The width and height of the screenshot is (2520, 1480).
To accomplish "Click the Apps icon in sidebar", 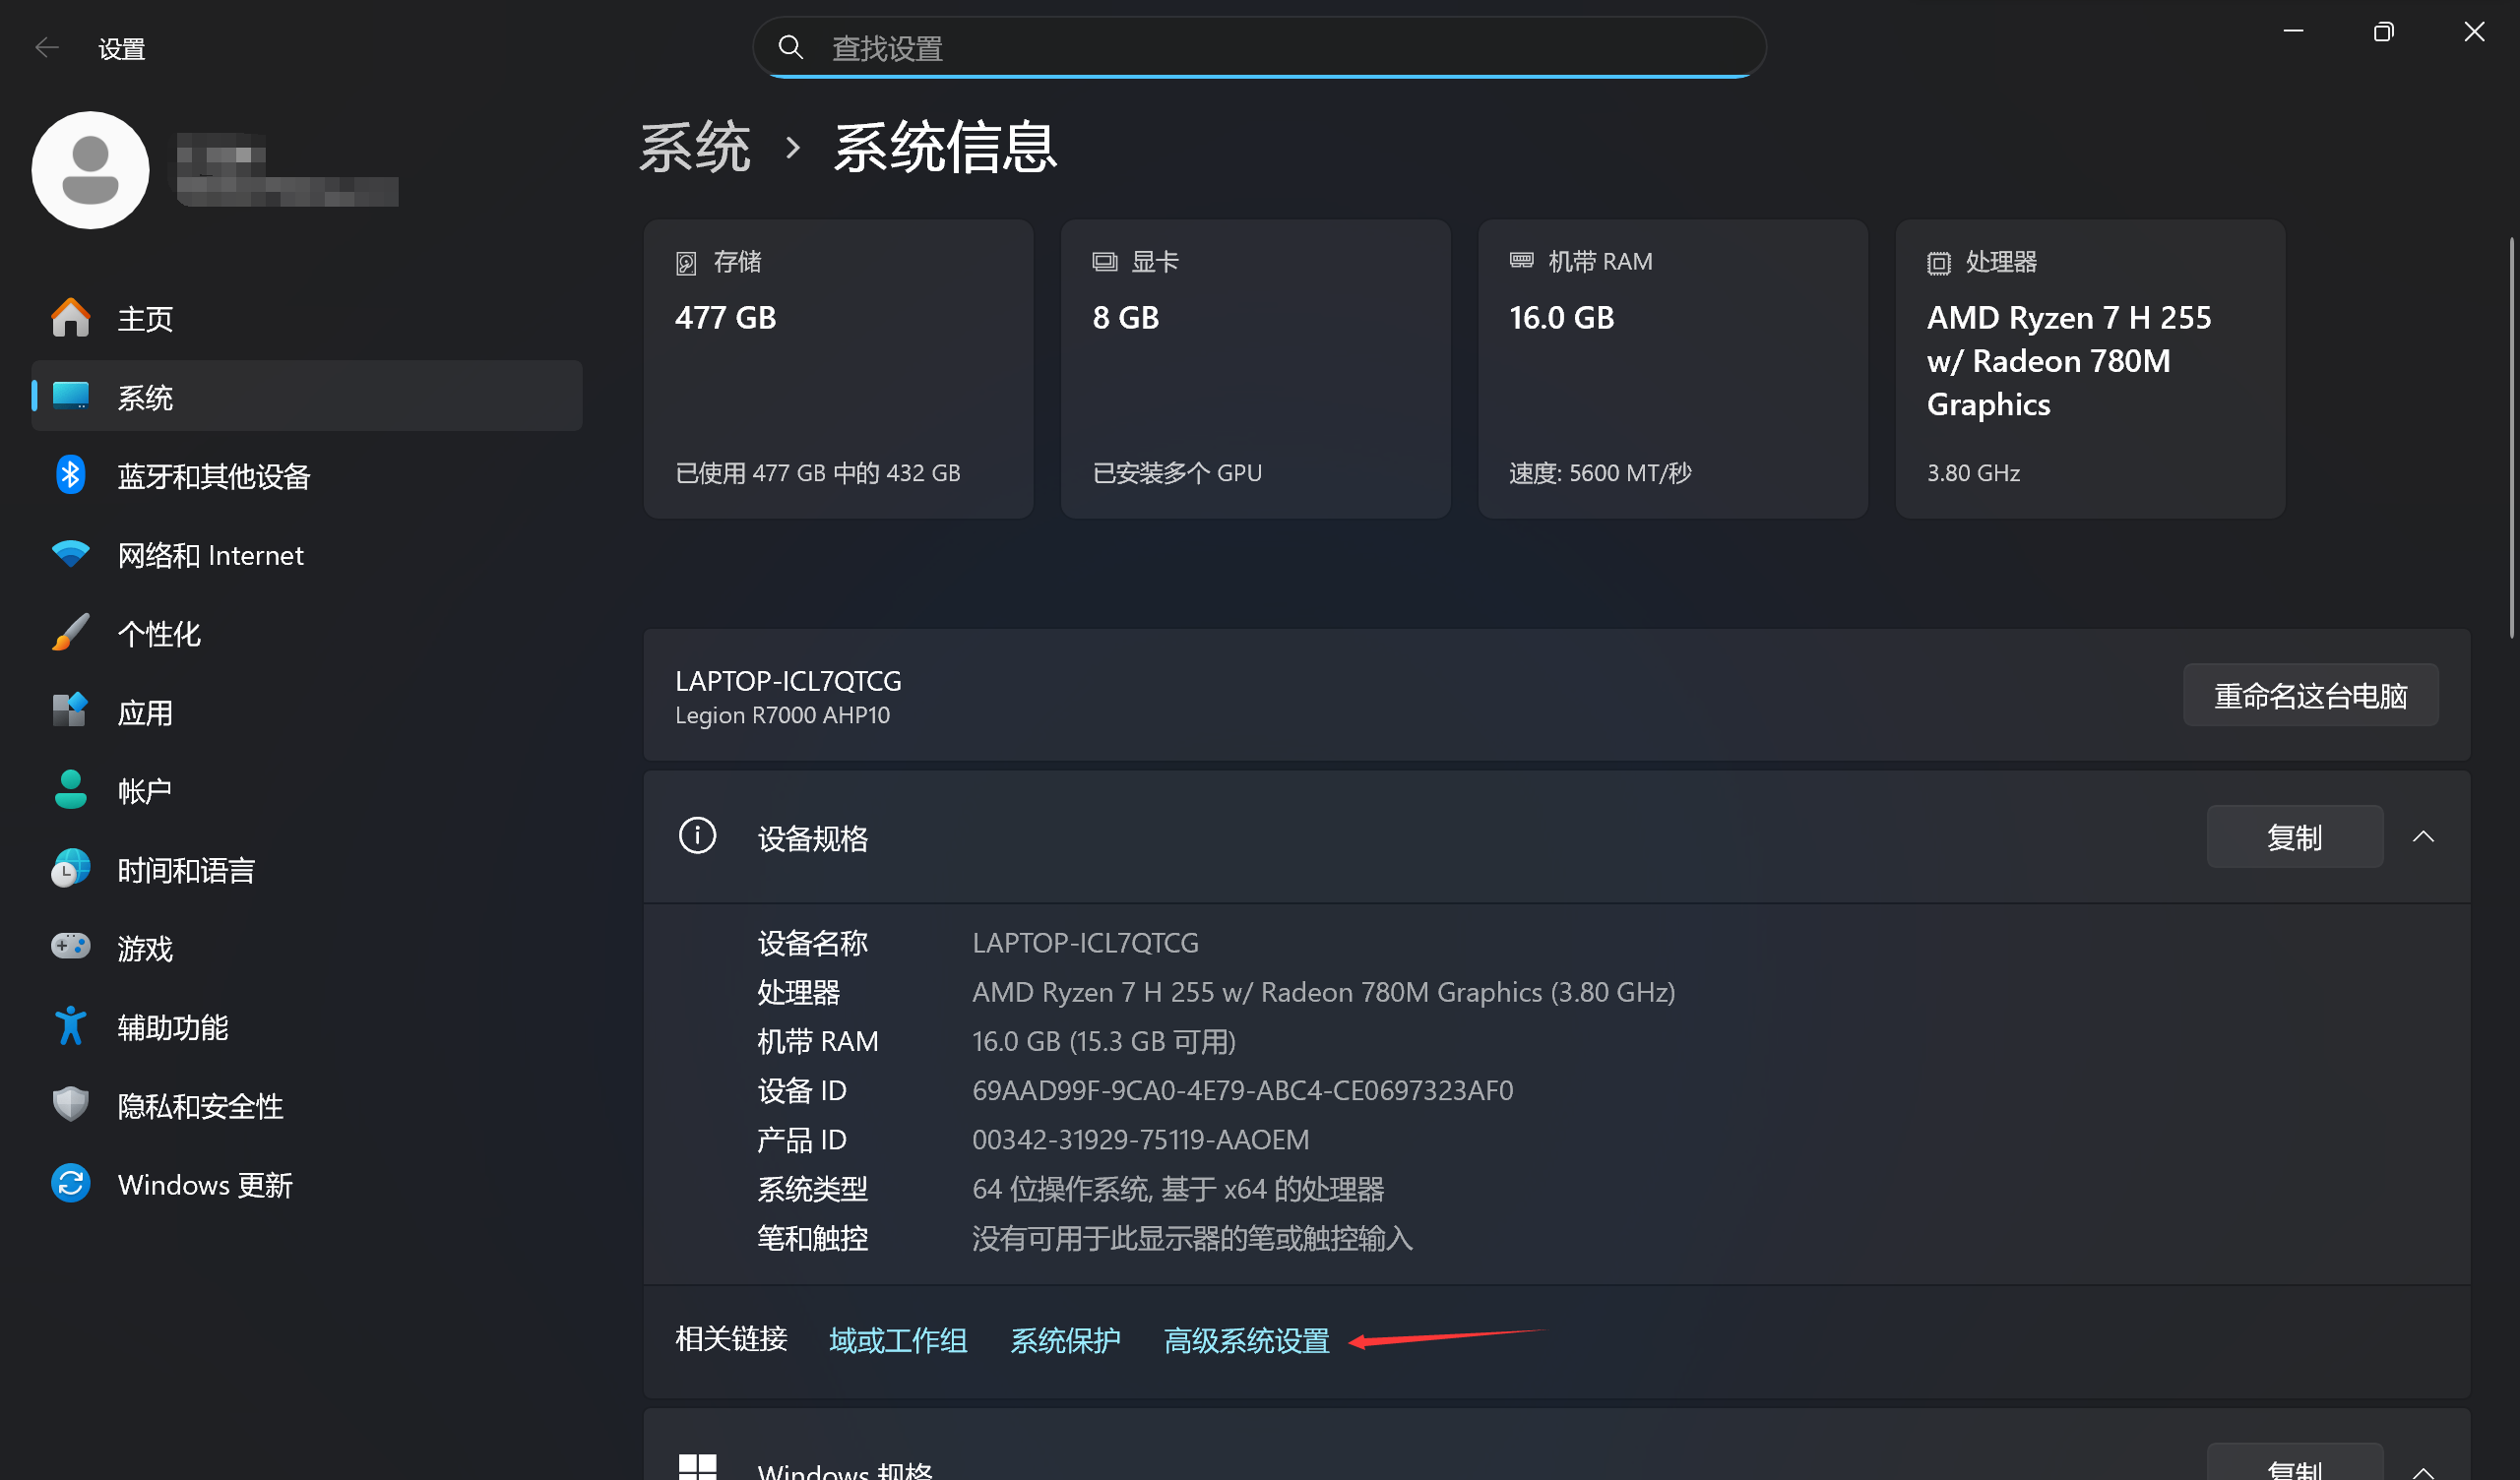I will (70, 712).
